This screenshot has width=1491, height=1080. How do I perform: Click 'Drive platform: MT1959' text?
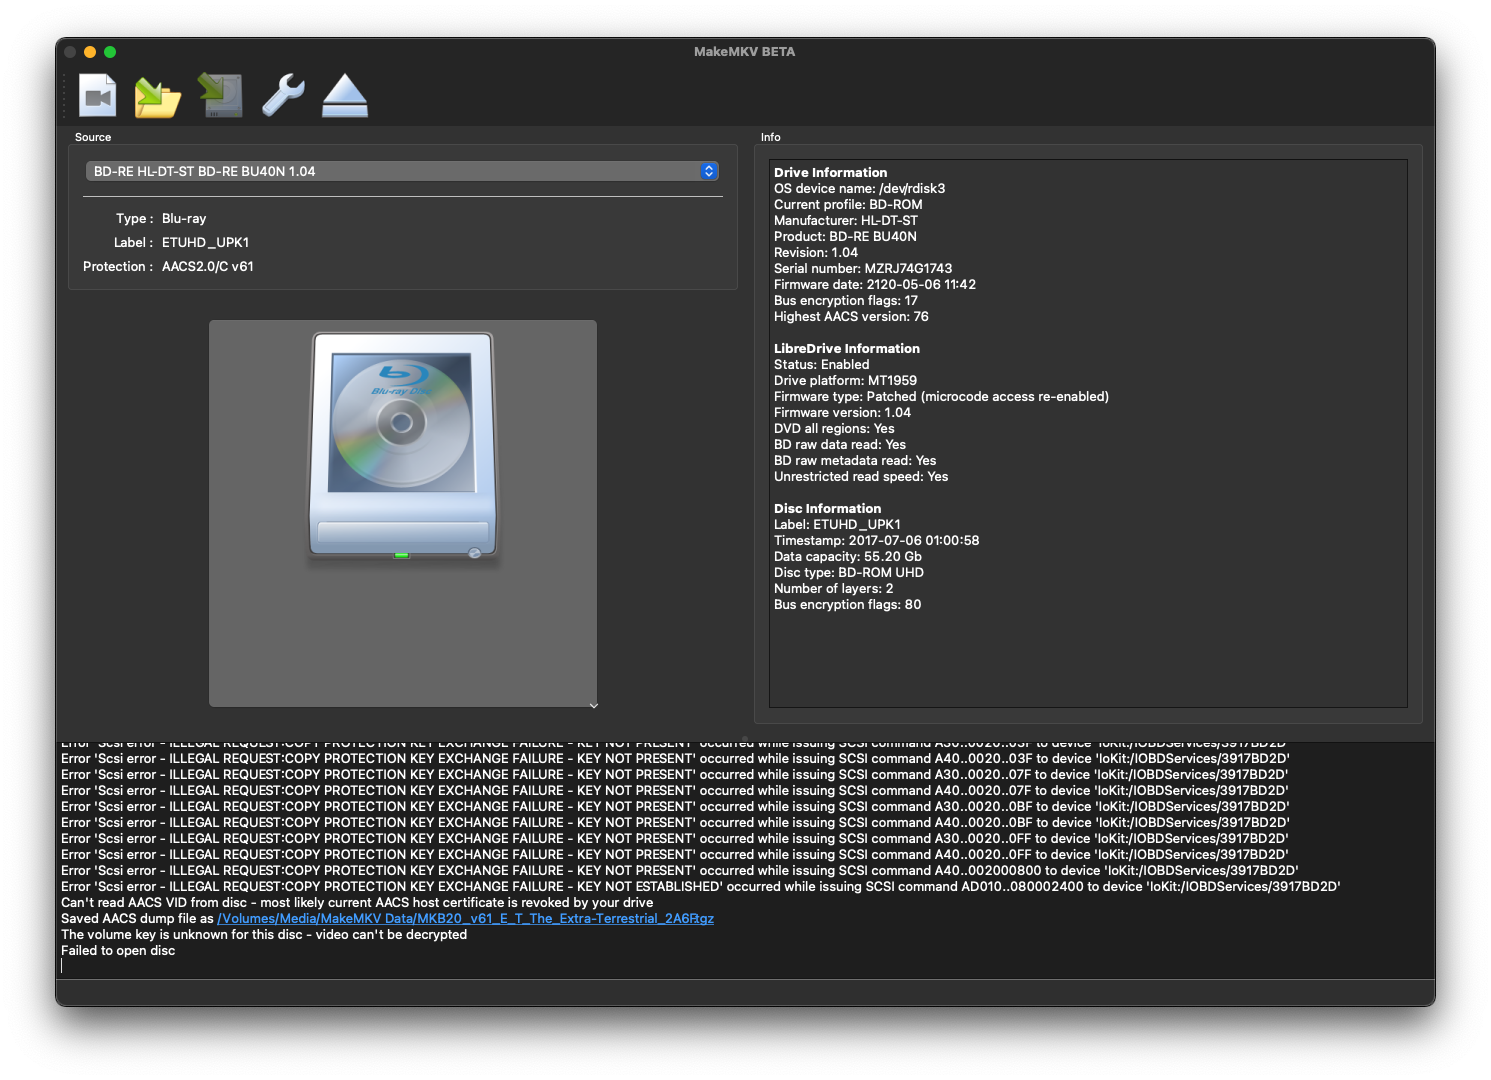click(x=845, y=380)
